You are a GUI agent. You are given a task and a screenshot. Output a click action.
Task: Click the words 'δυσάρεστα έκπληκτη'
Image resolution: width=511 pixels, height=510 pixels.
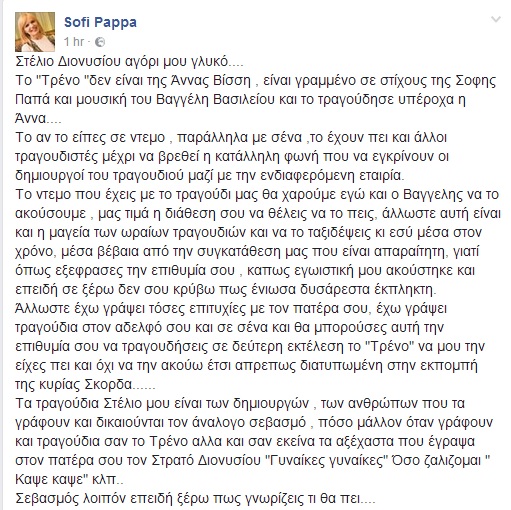point(368,290)
